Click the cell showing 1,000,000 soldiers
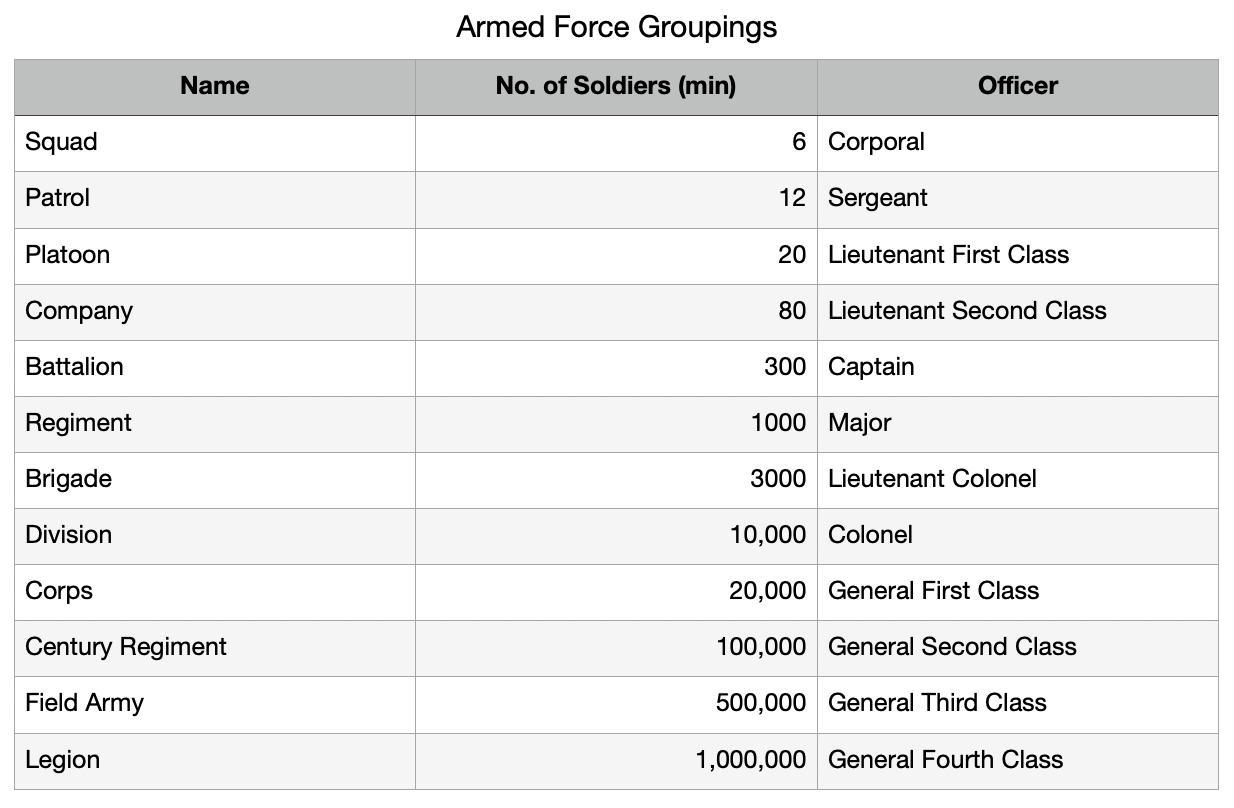1234x808 pixels. tap(616, 760)
